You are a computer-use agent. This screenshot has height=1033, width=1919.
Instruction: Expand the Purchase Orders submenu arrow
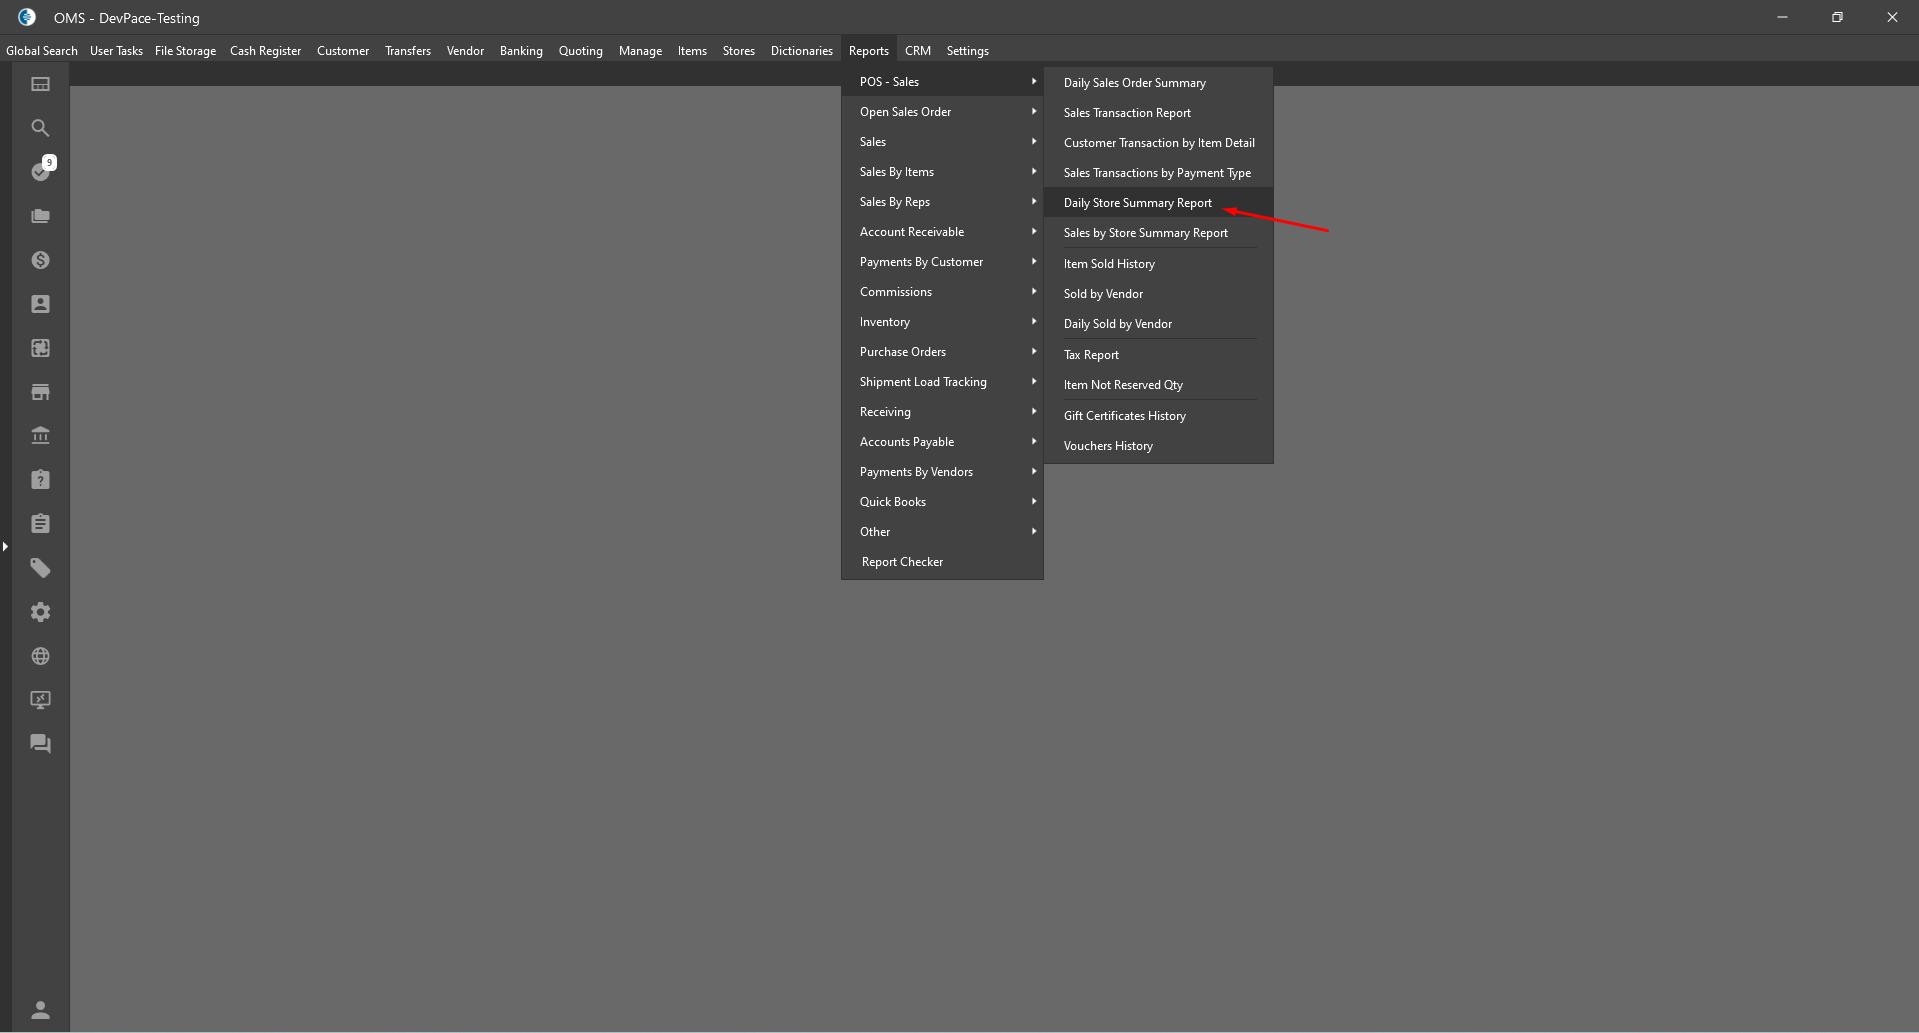pyautogui.click(x=1034, y=351)
